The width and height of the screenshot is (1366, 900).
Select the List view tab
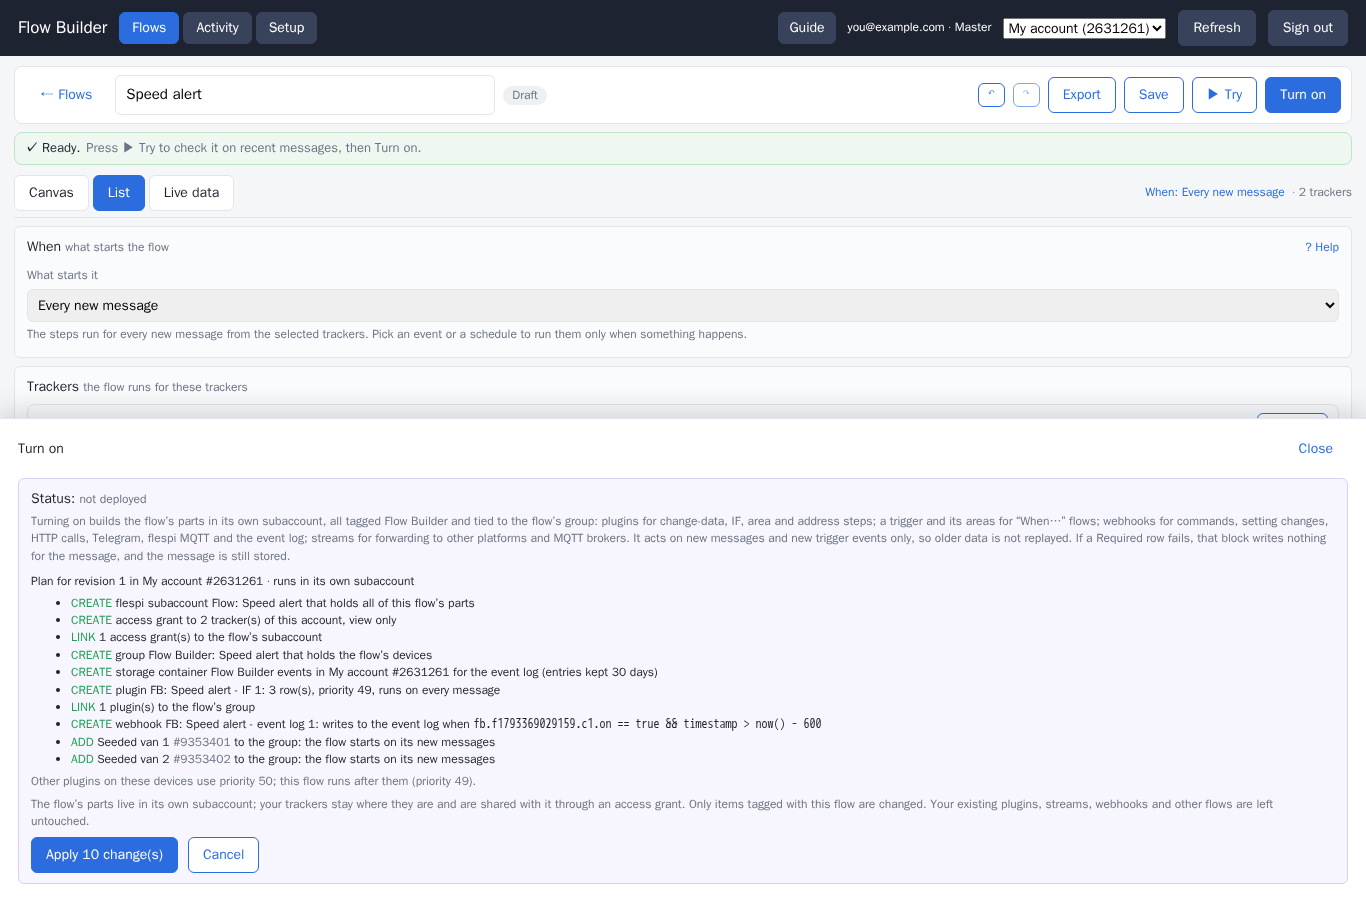click(x=119, y=193)
